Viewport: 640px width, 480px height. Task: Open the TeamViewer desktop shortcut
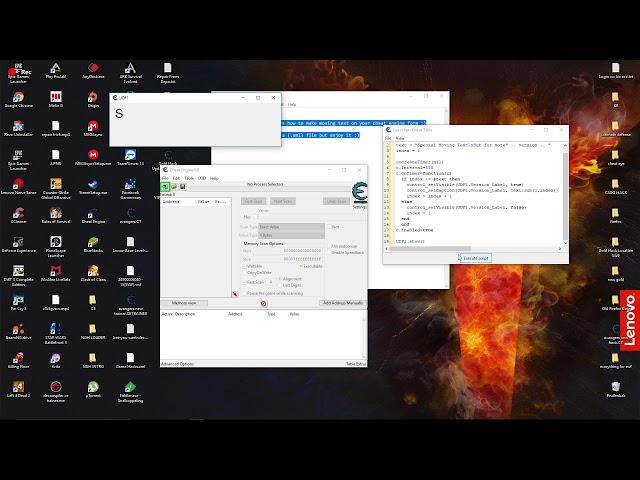click(x=131, y=158)
